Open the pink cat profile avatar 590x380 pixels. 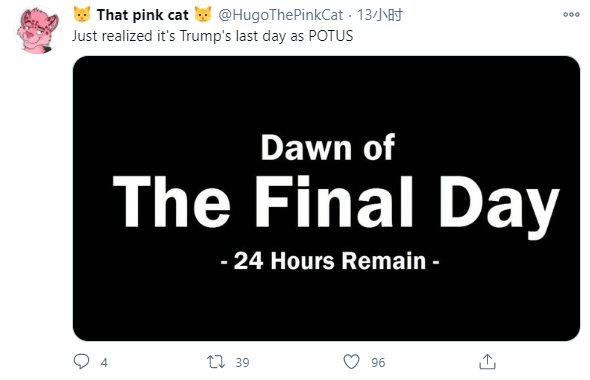pyautogui.click(x=38, y=29)
